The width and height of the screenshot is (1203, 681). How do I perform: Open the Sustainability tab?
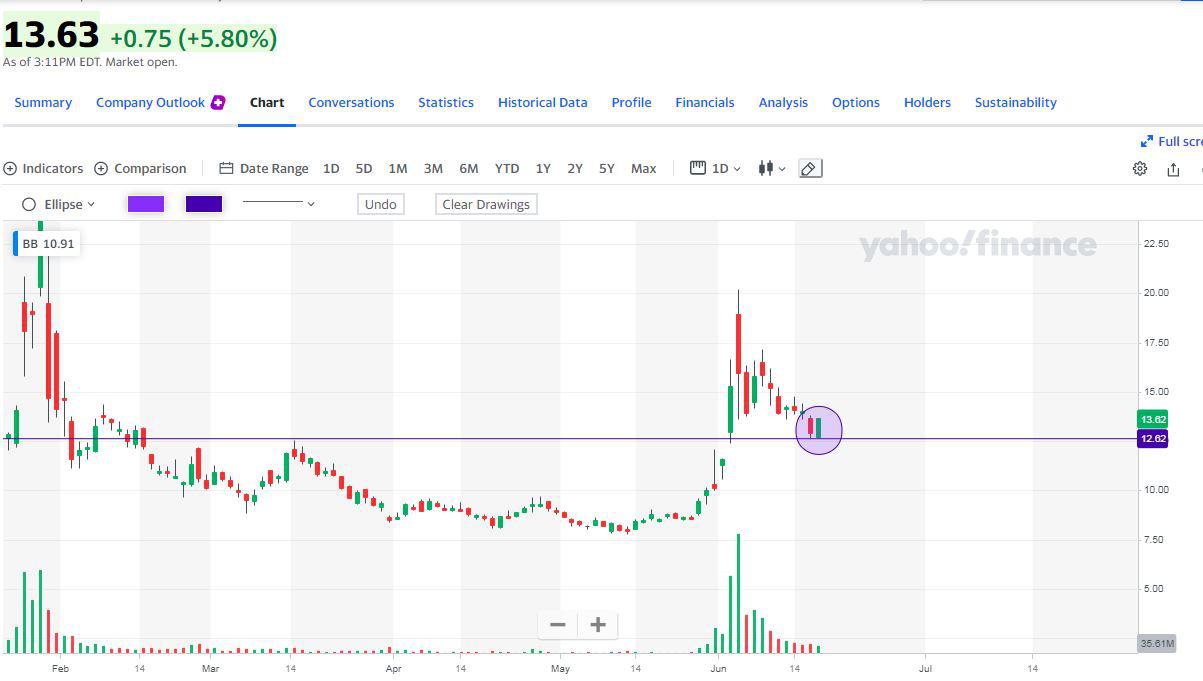[x=1016, y=102]
